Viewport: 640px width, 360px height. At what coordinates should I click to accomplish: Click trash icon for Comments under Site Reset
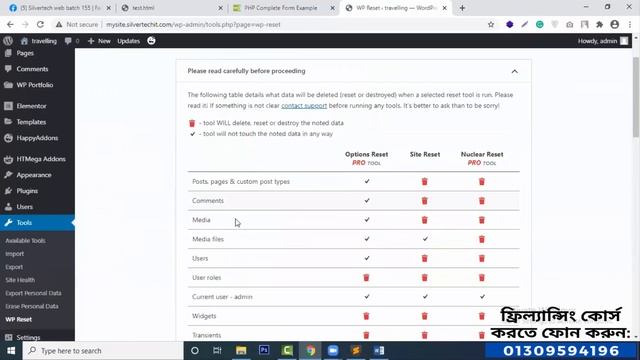pyautogui.click(x=424, y=201)
